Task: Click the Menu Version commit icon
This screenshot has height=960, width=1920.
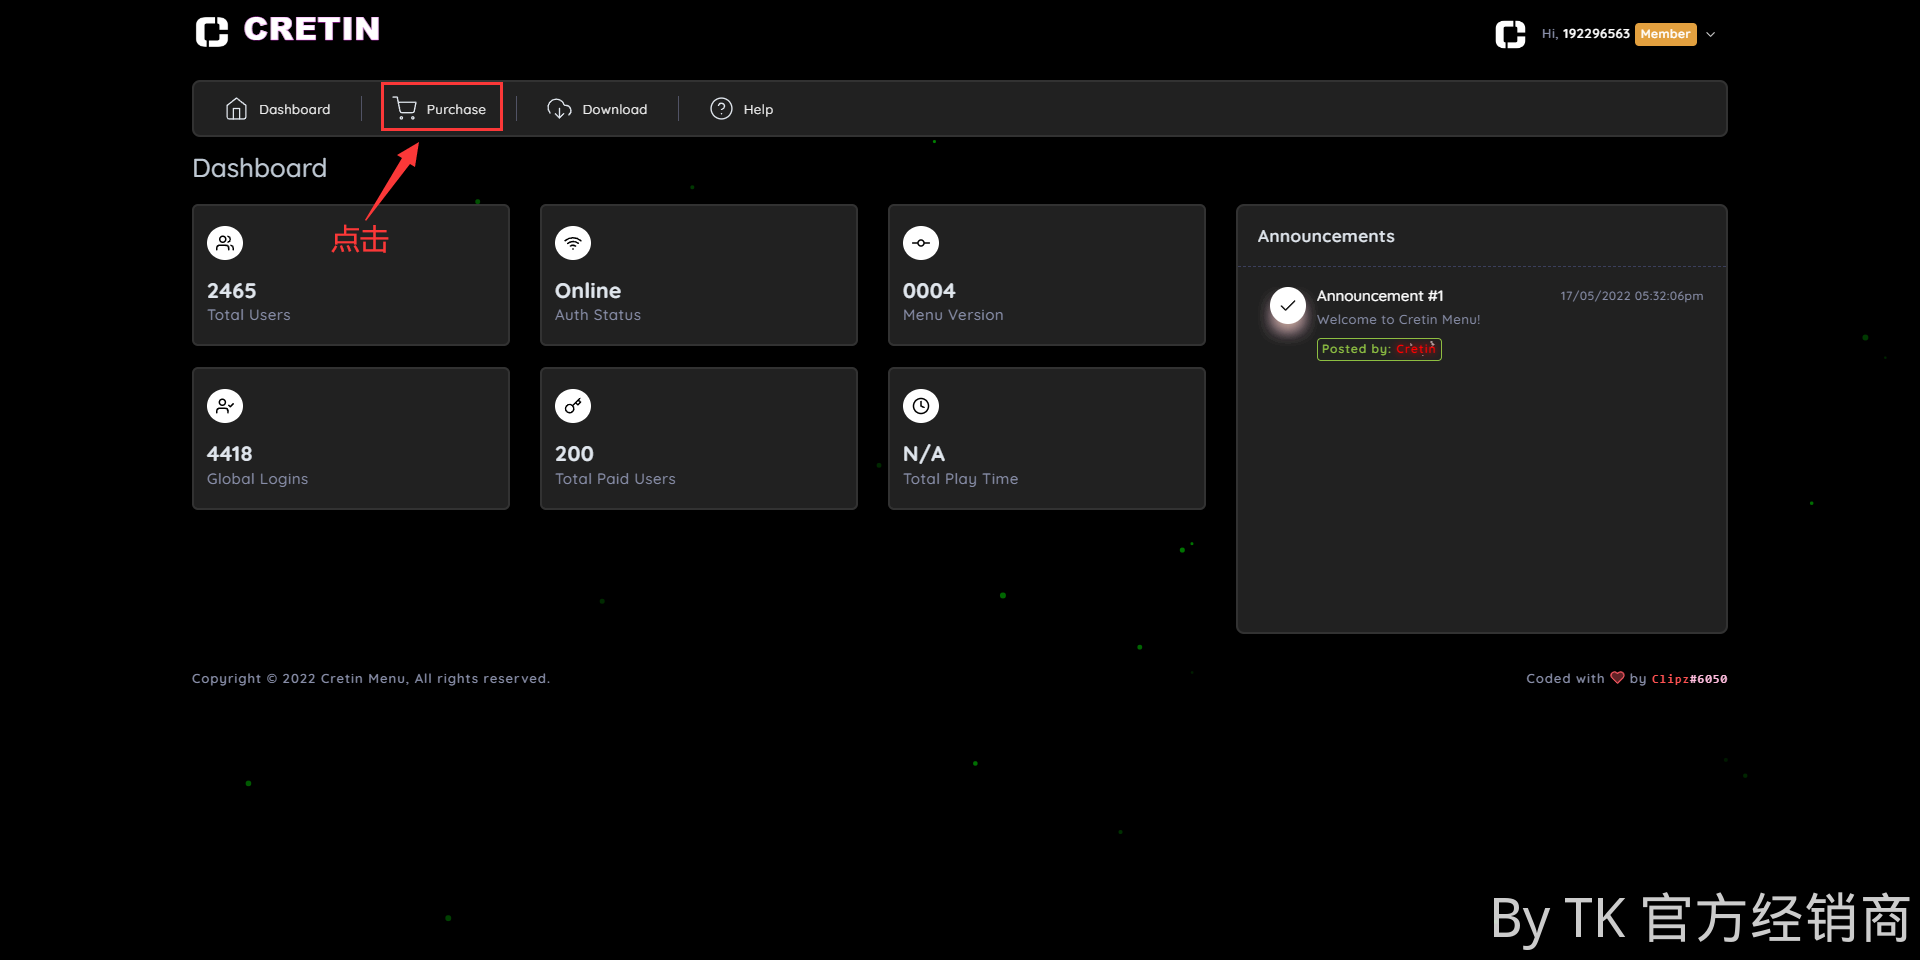Action: [921, 243]
